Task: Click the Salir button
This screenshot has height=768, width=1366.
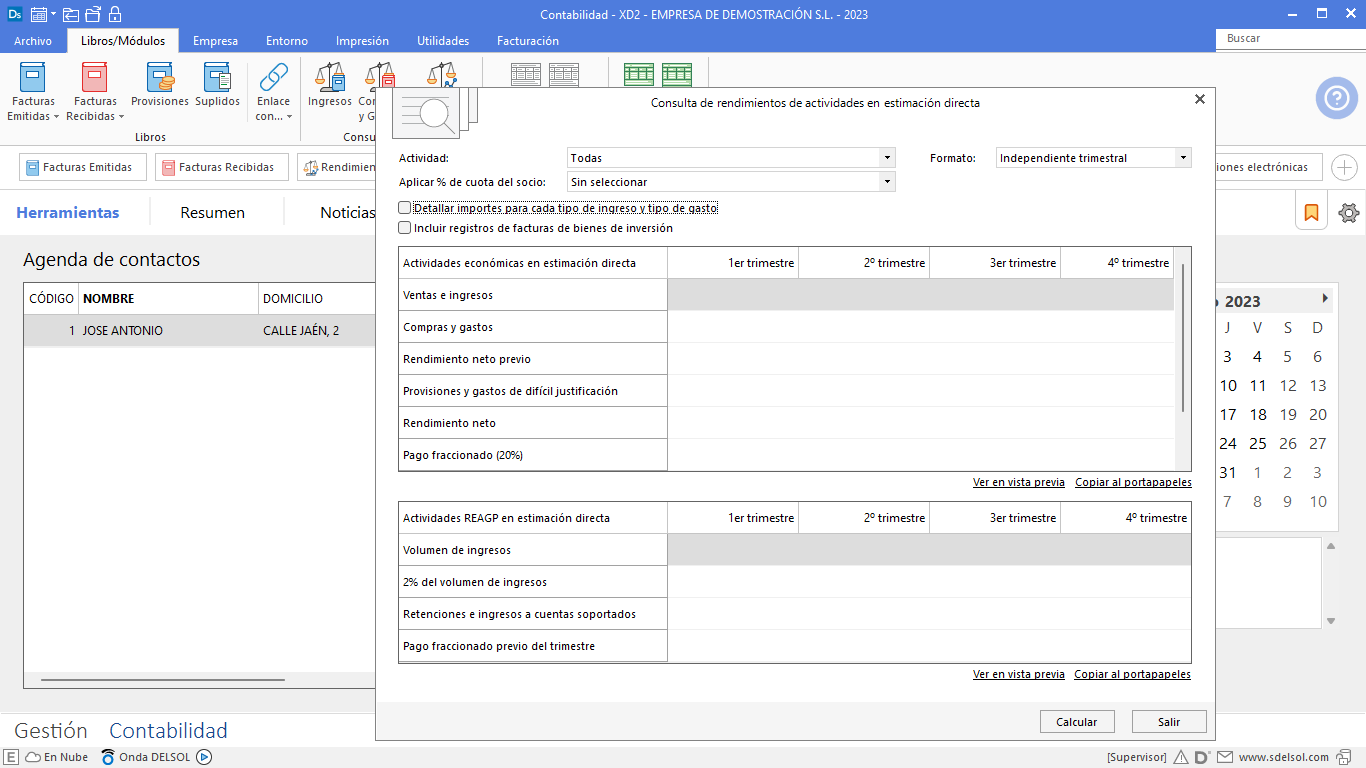Action: [1168, 722]
